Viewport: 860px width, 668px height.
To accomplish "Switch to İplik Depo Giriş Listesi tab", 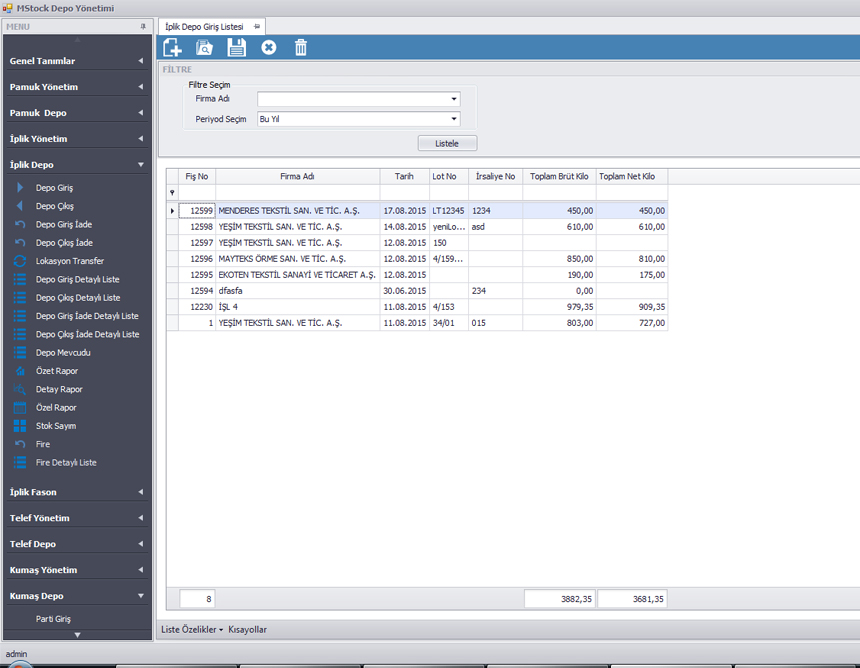I will coord(204,26).
